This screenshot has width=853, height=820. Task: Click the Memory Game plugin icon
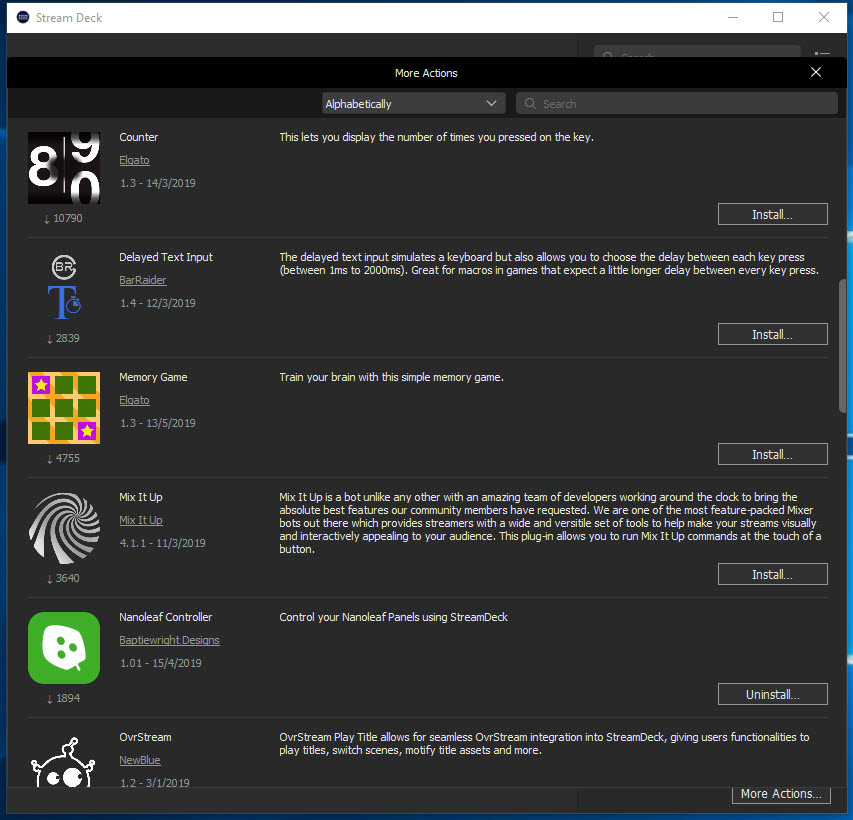pyautogui.click(x=64, y=408)
